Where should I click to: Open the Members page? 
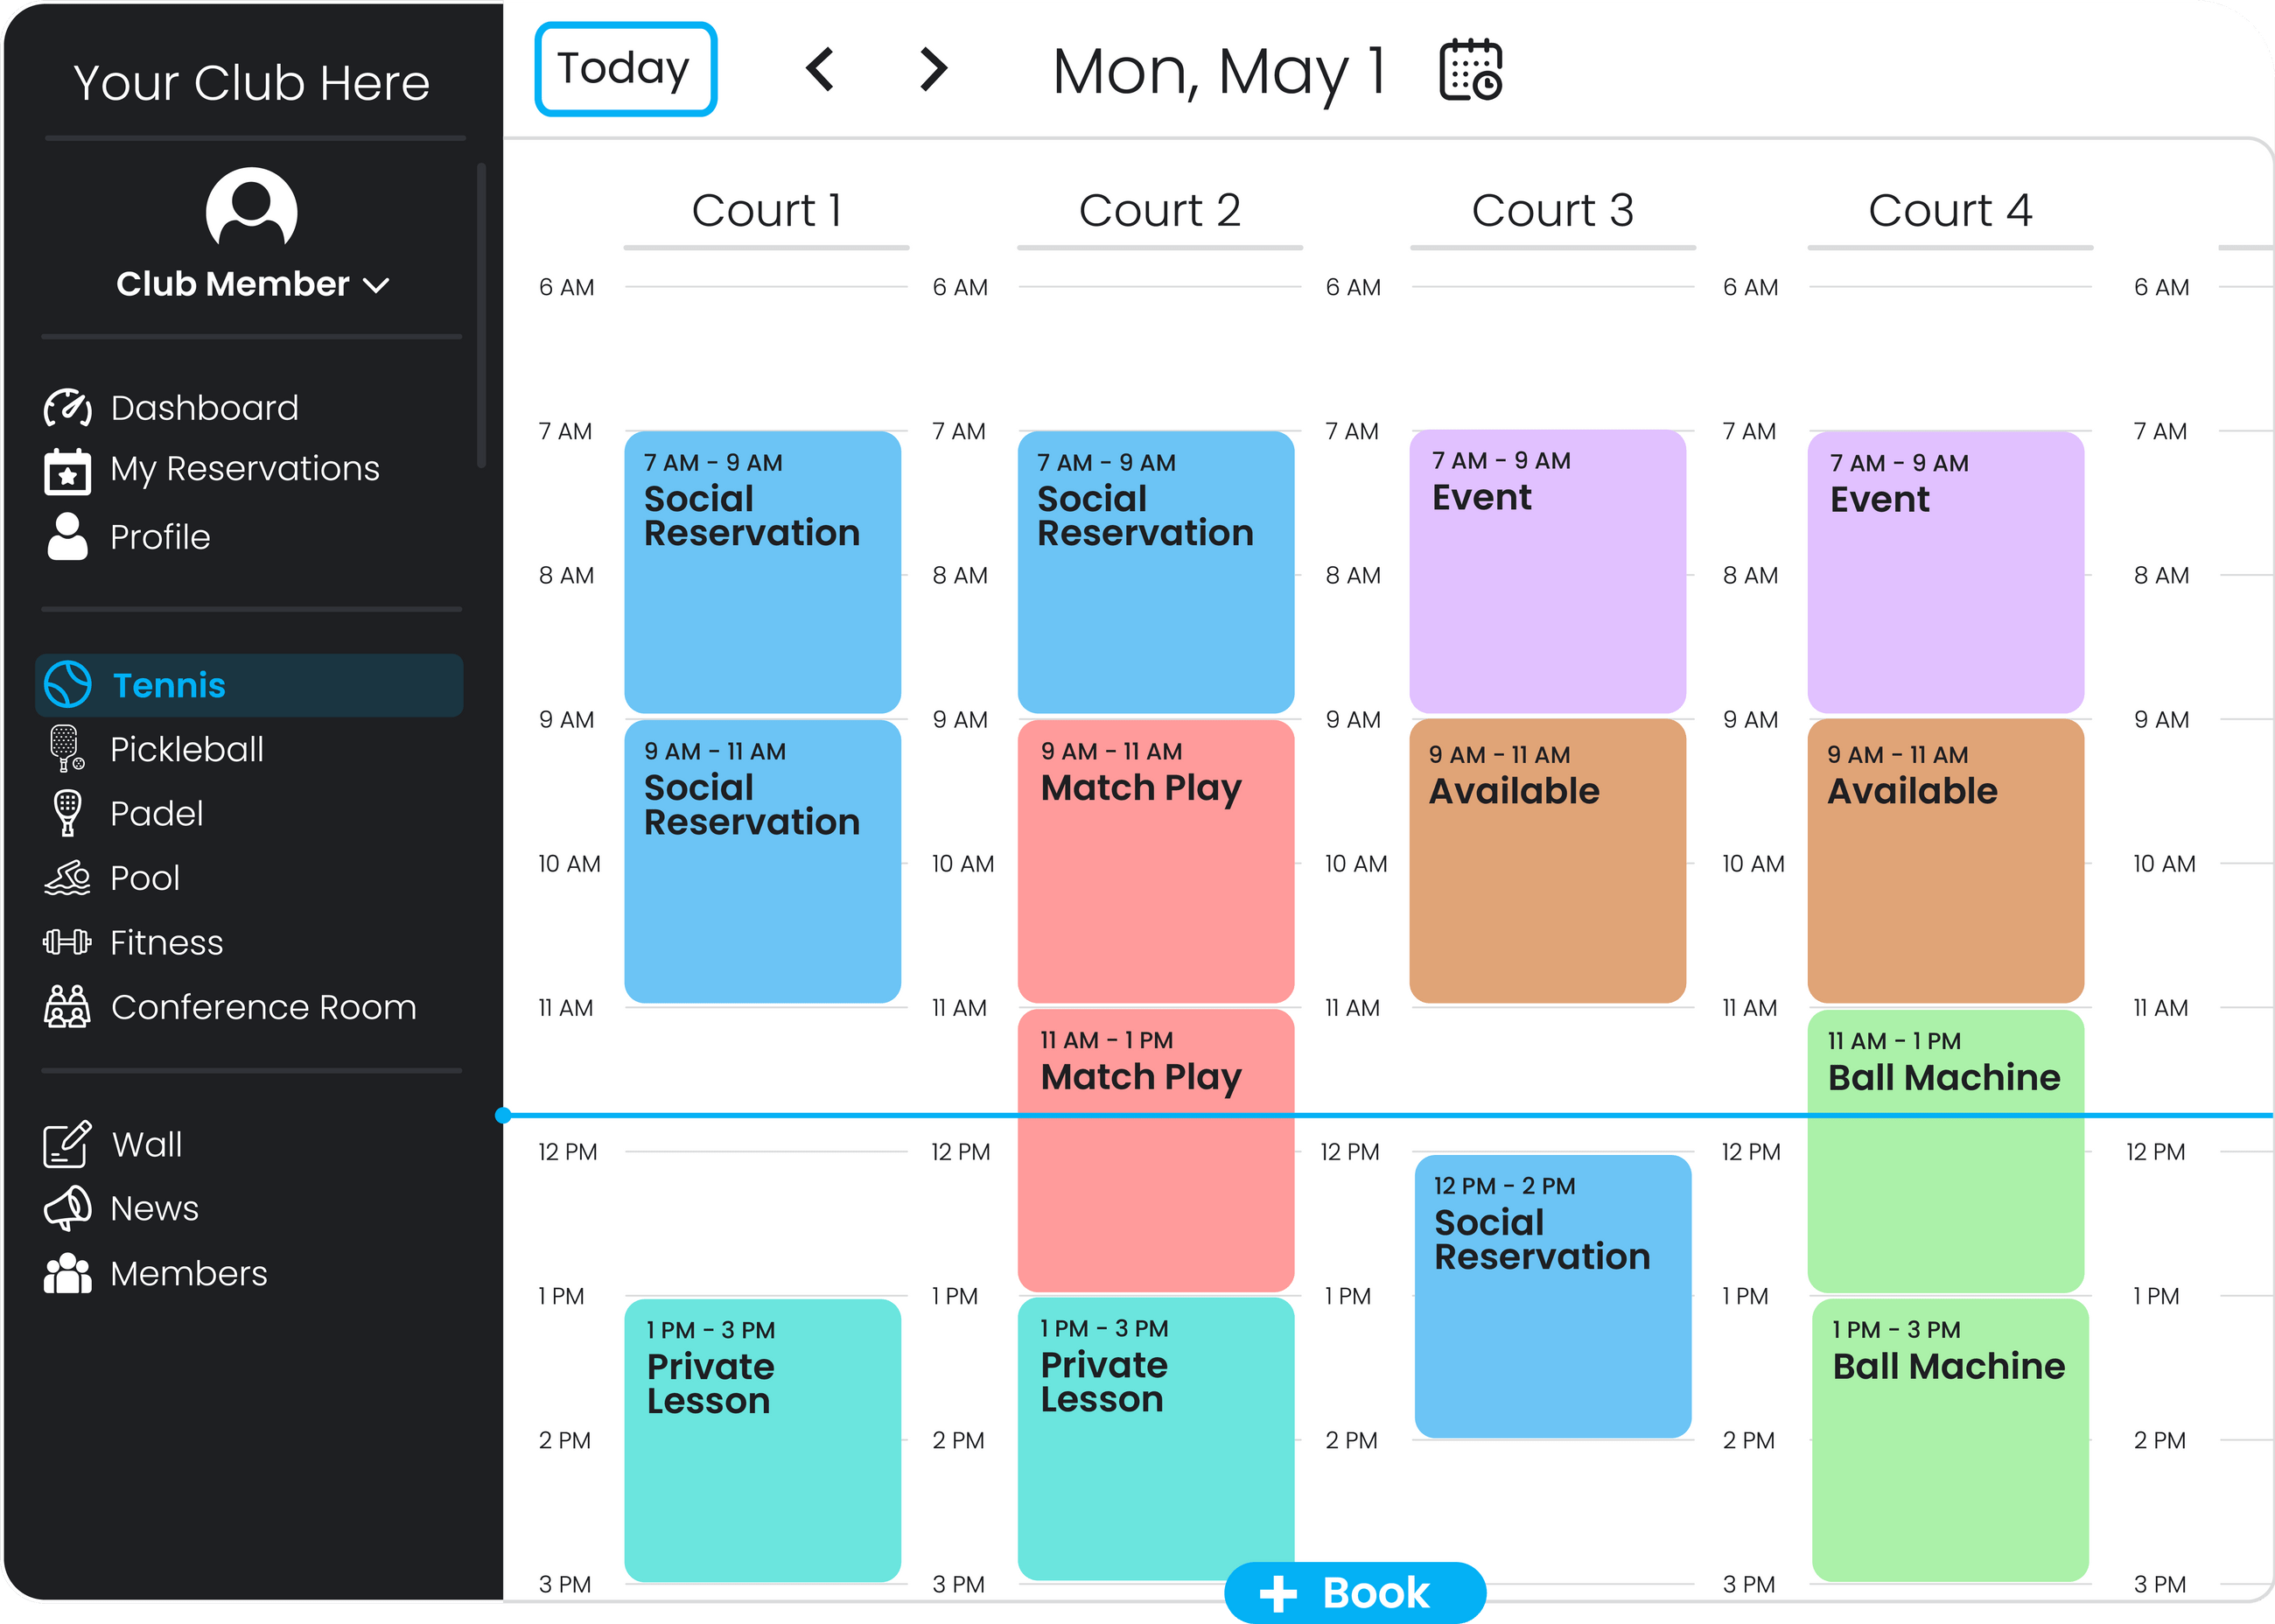tap(188, 1274)
